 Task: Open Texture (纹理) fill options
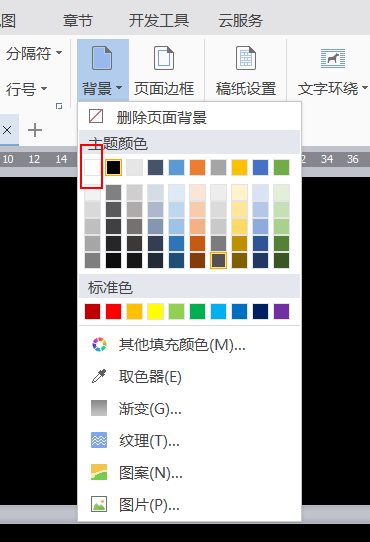[189, 440]
